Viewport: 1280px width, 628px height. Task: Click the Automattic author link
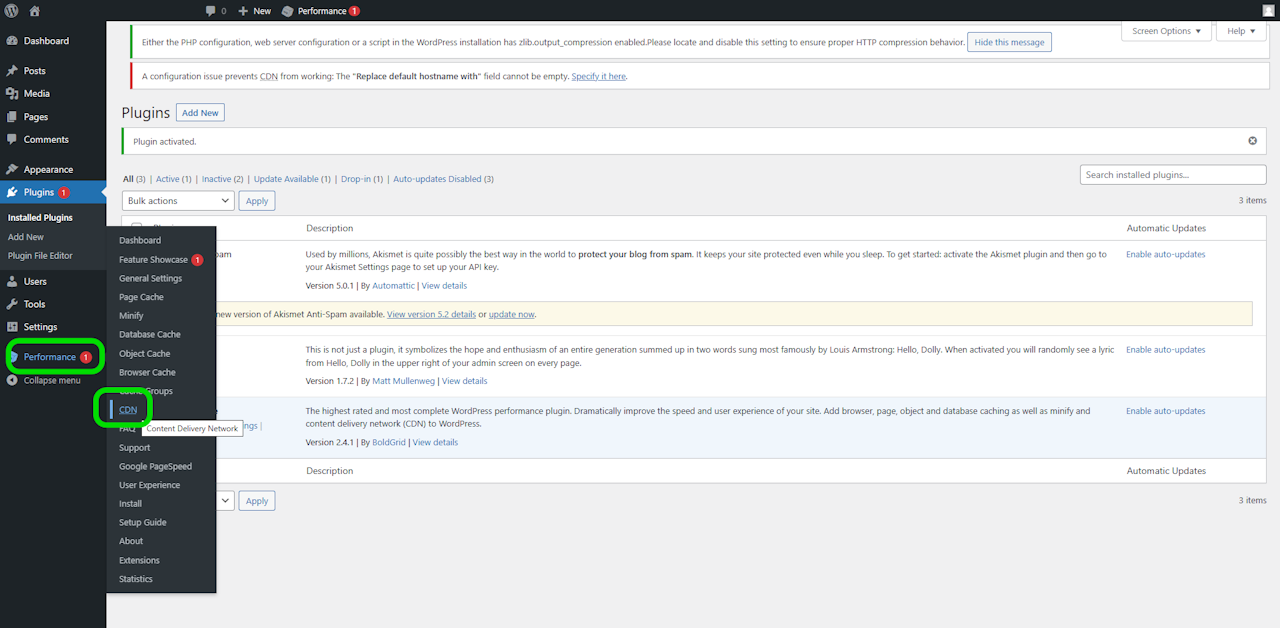coord(393,286)
